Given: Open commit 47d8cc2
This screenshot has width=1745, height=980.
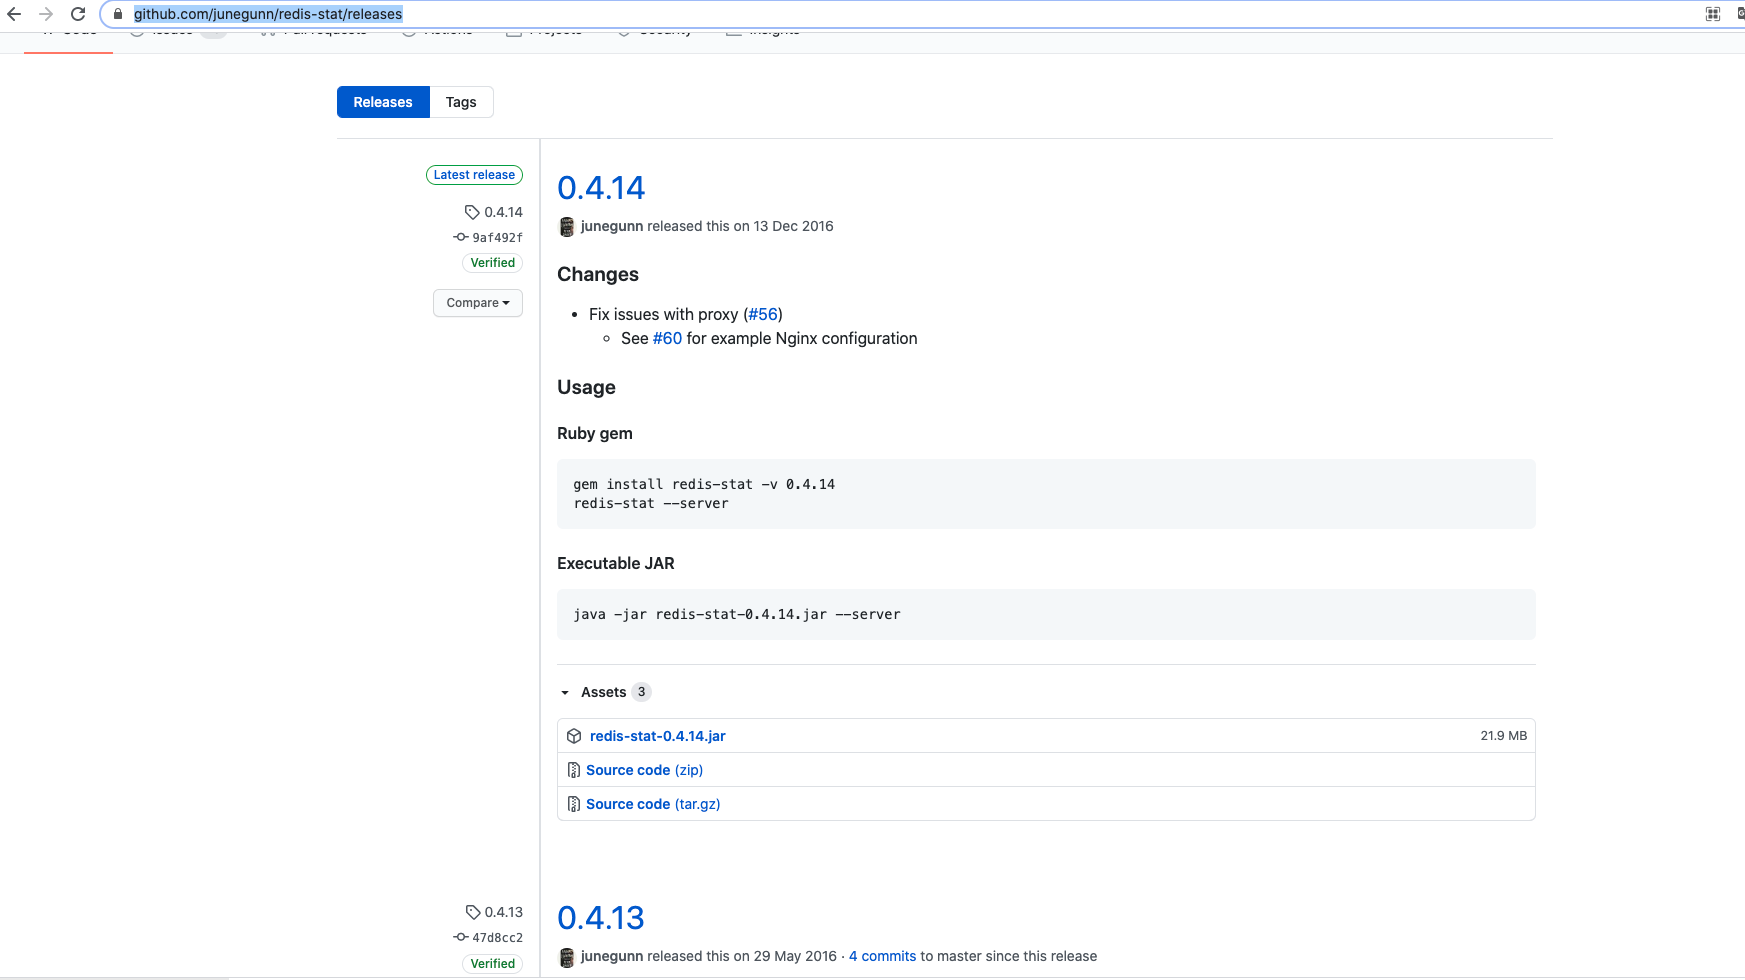Looking at the screenshot, I should (x=497, y=938).
